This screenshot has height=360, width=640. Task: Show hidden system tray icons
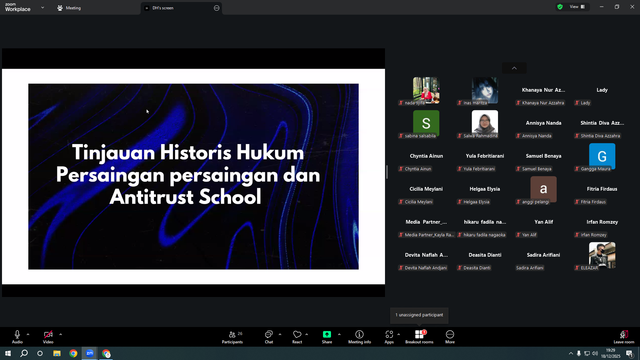571,353
